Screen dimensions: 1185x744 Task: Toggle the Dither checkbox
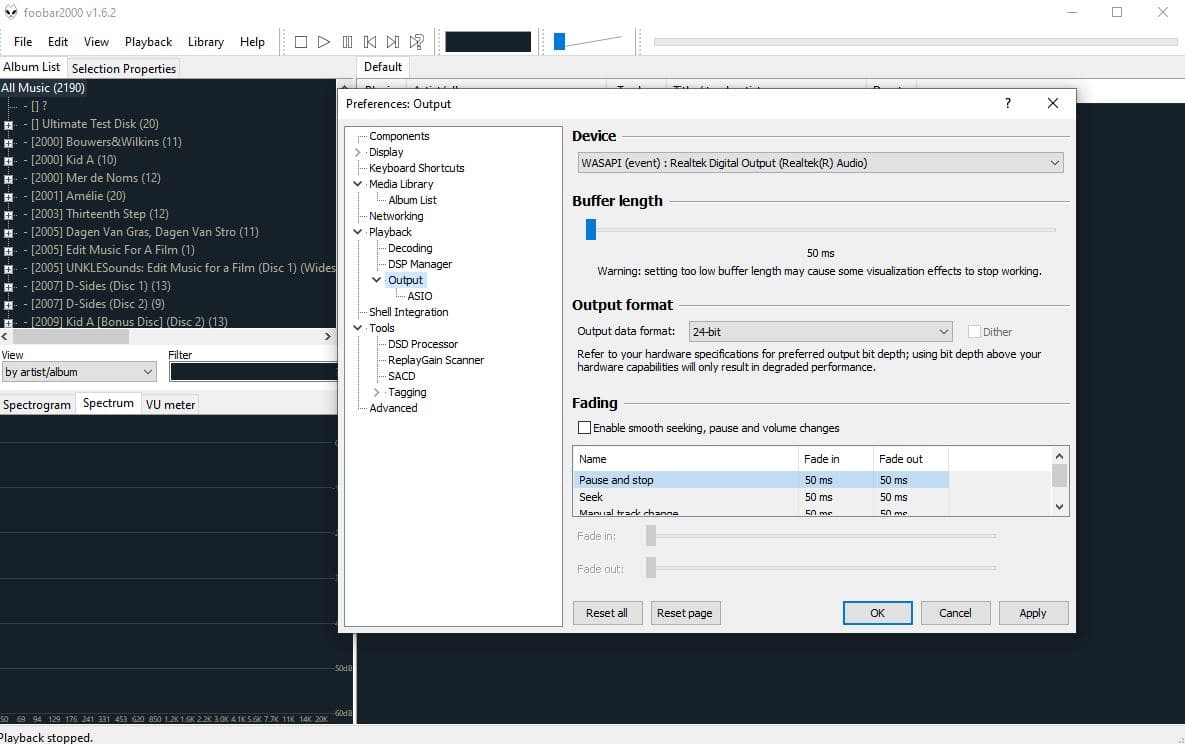974,331
